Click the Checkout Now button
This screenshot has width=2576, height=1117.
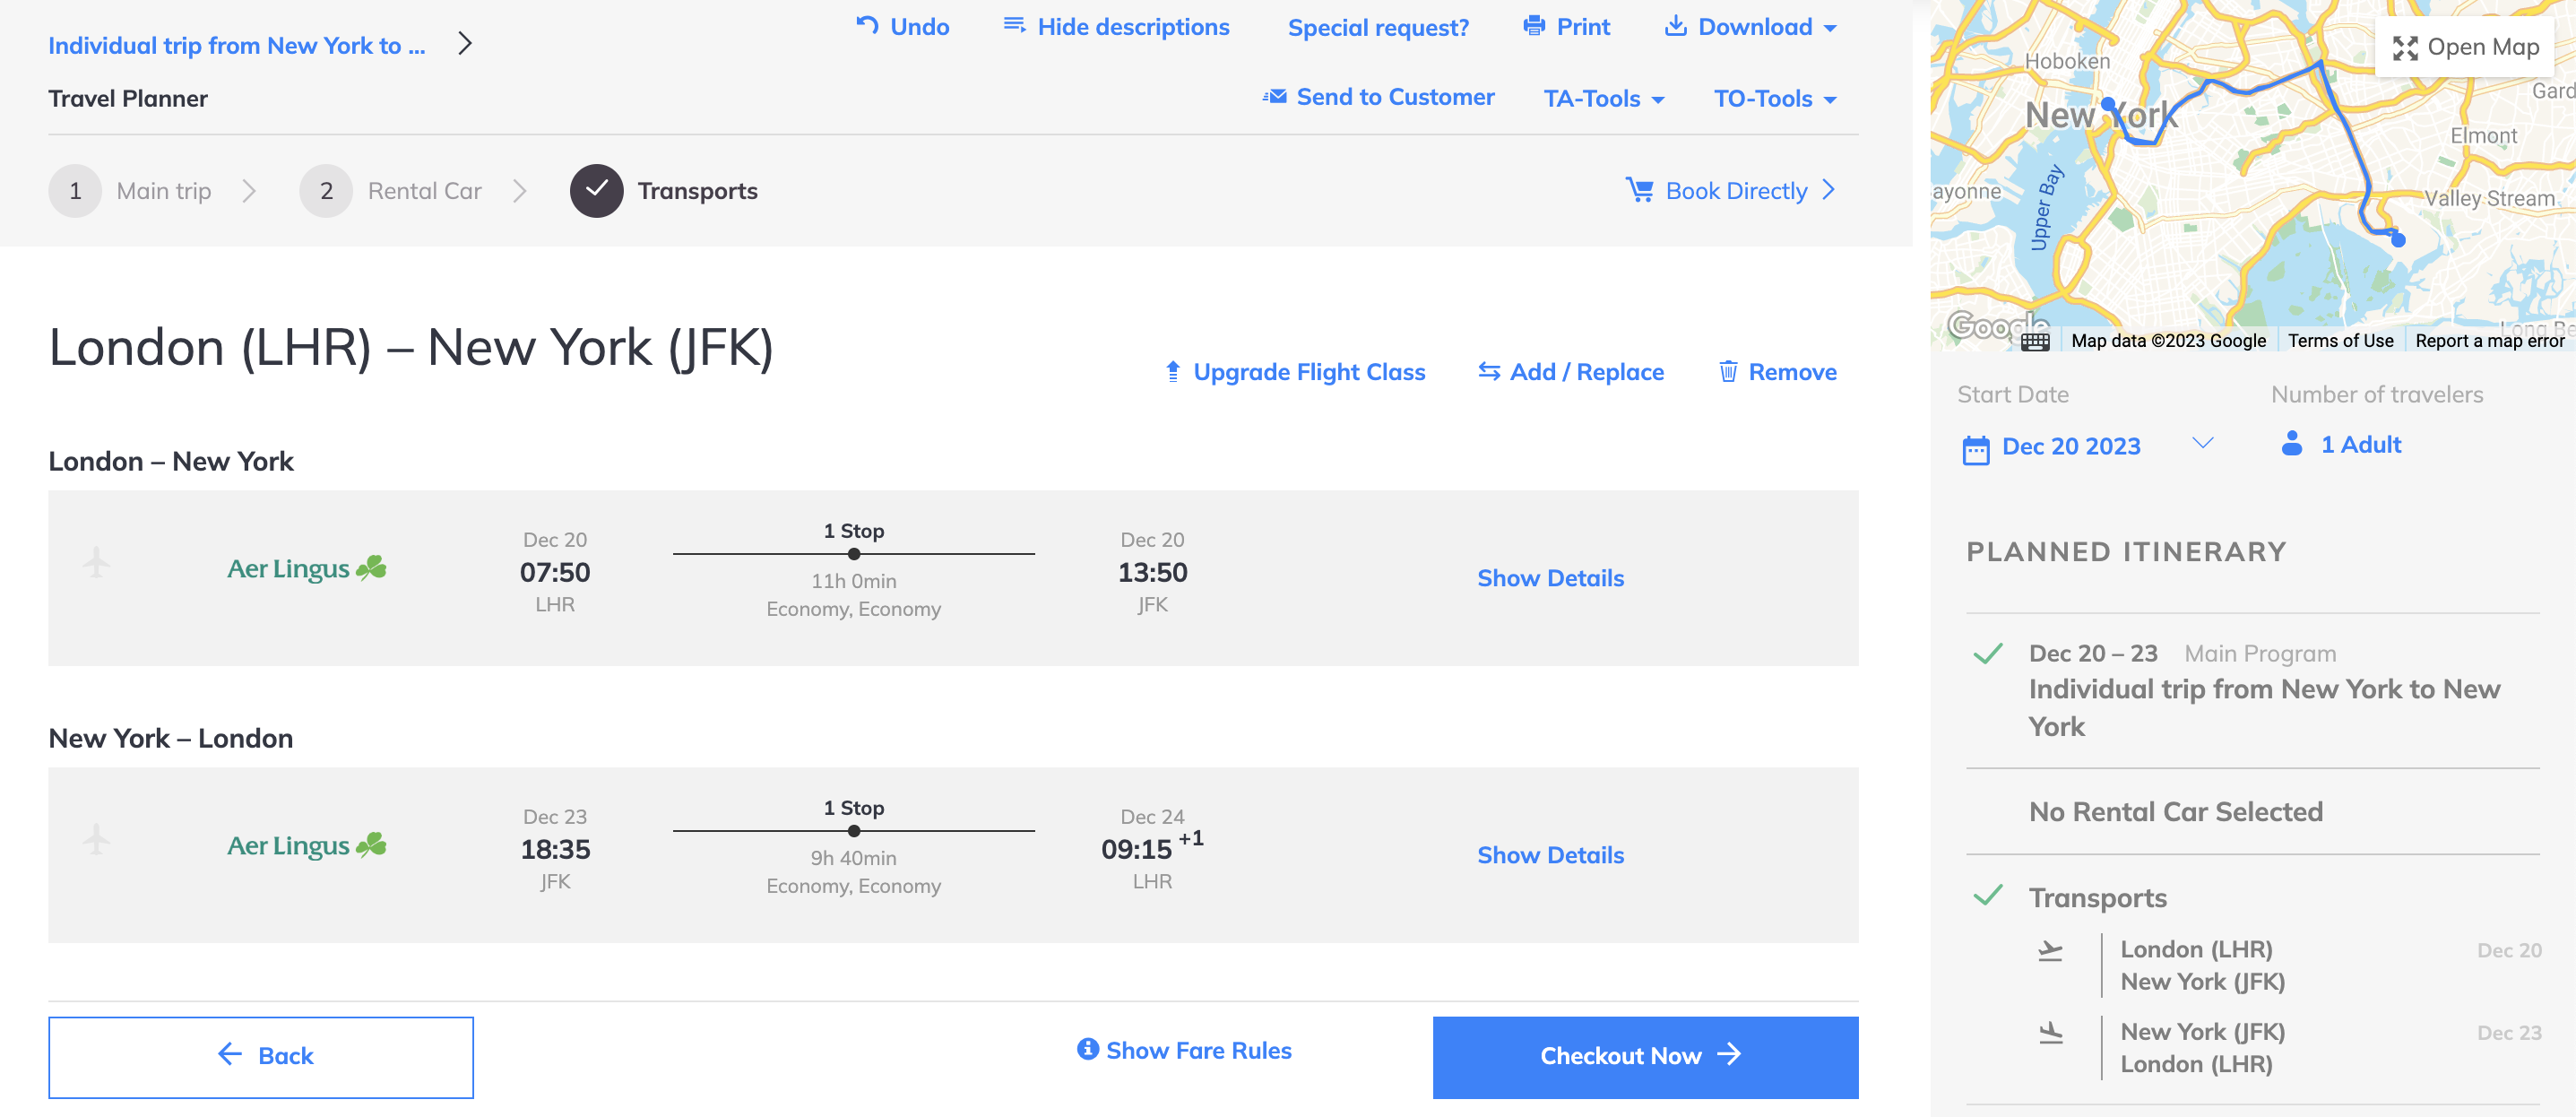tap(1645, 1056)
